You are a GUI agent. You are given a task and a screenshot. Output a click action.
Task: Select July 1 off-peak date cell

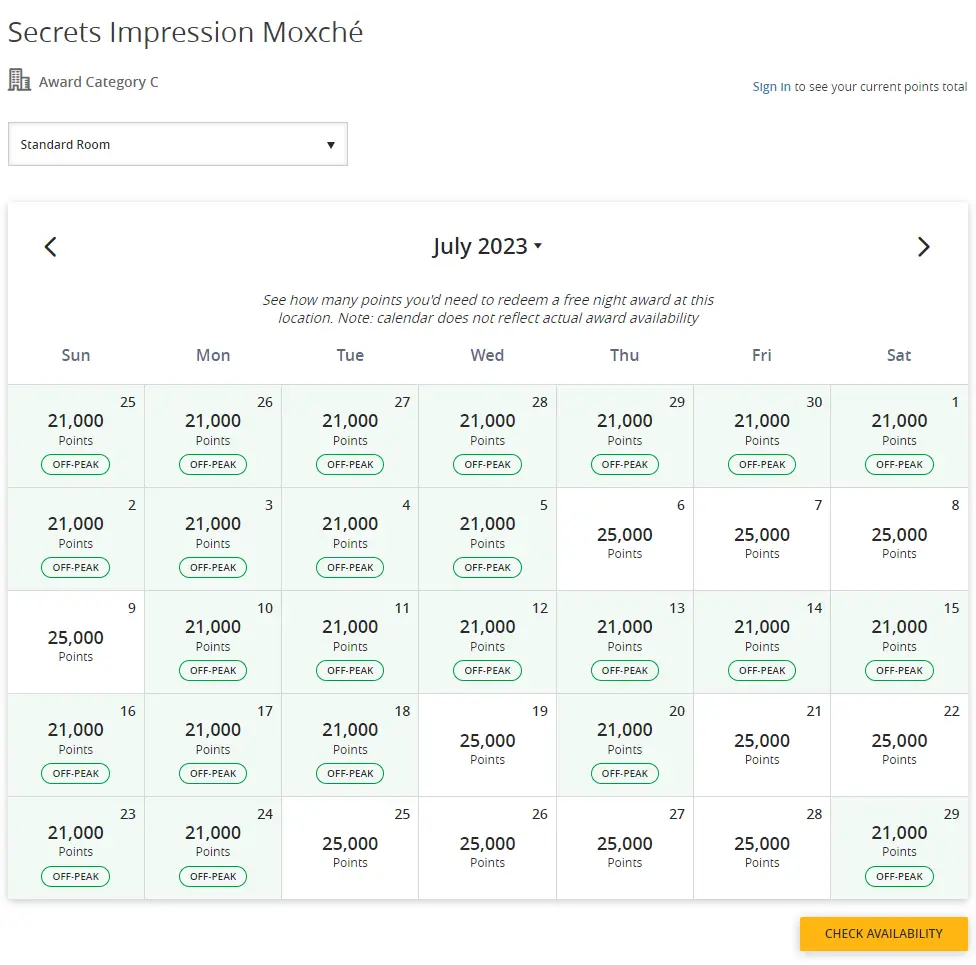click(898, 436)
